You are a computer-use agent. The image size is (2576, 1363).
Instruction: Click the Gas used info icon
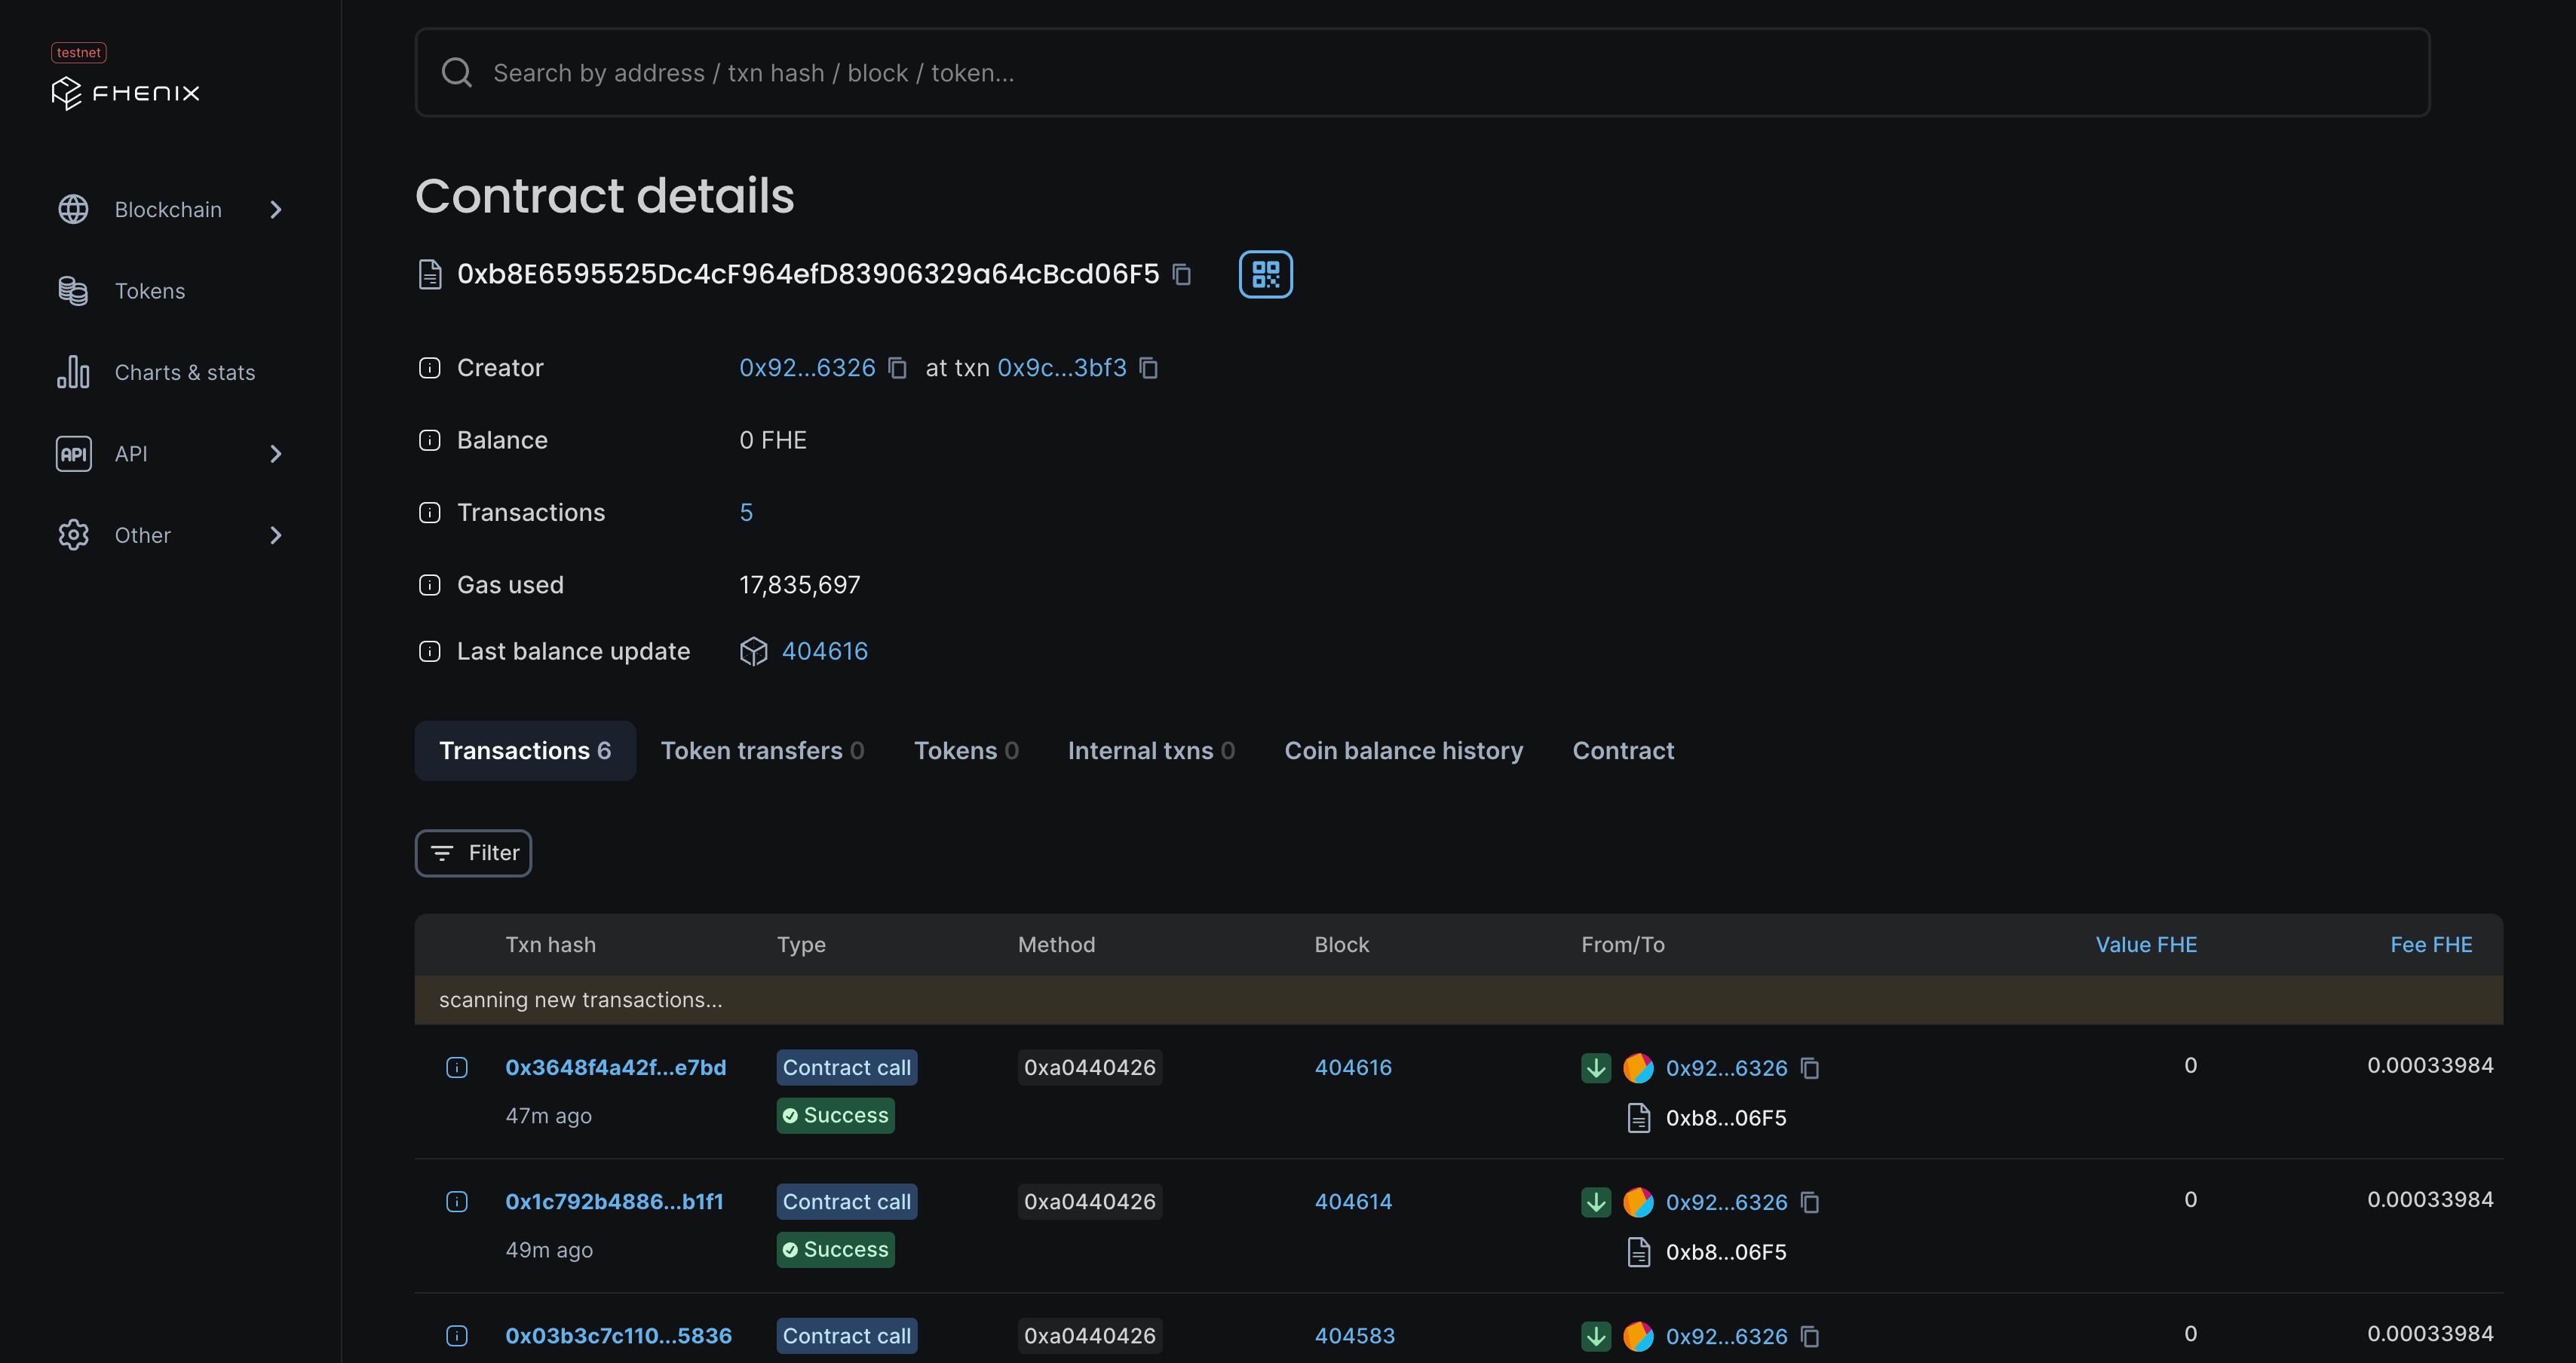[x=429, y=585]
